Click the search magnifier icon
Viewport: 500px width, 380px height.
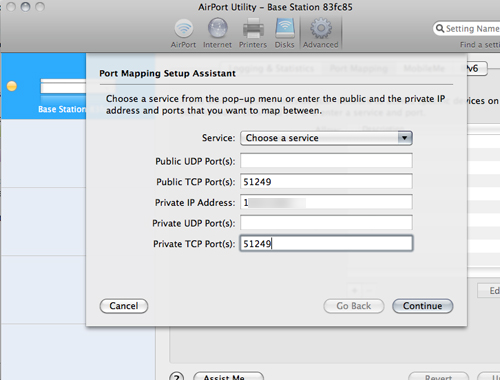pos(440,29)
